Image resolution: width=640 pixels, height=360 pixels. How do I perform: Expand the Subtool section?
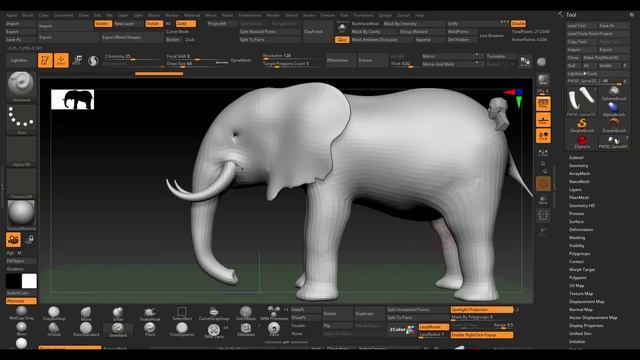click(x=576, y=158)
